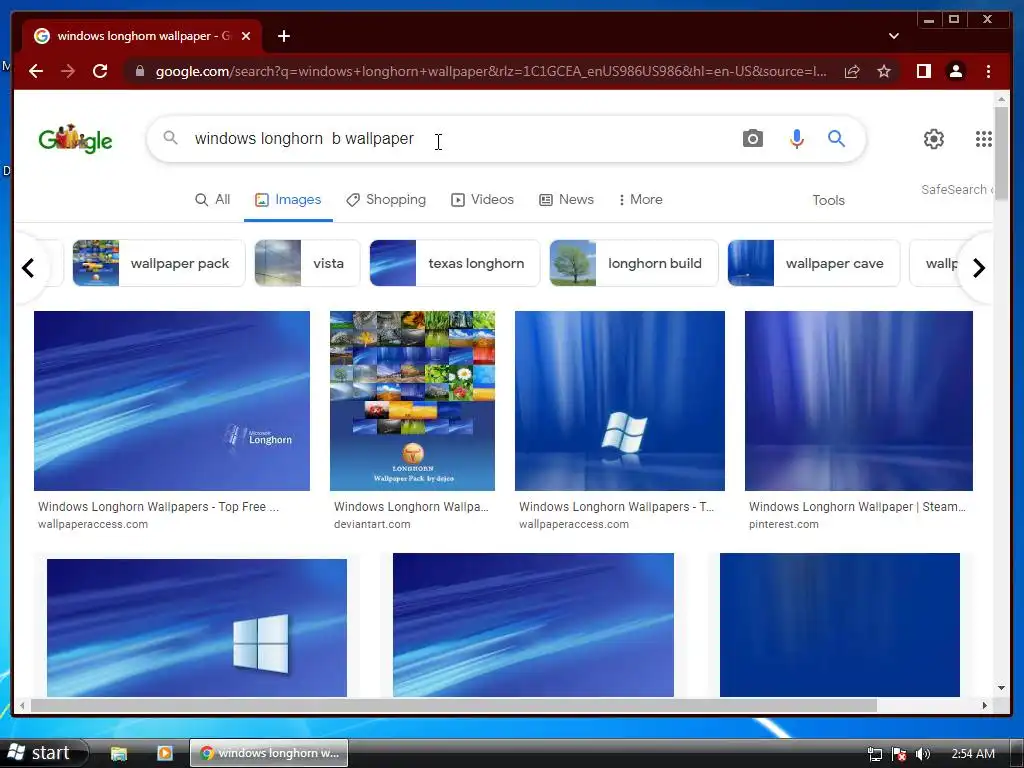Image resolution: width=1024 pixels, height=768 pixels.
Task: Open 'Windows Longhorn Wallpaper | Steam' link
Action: [857, 507]
